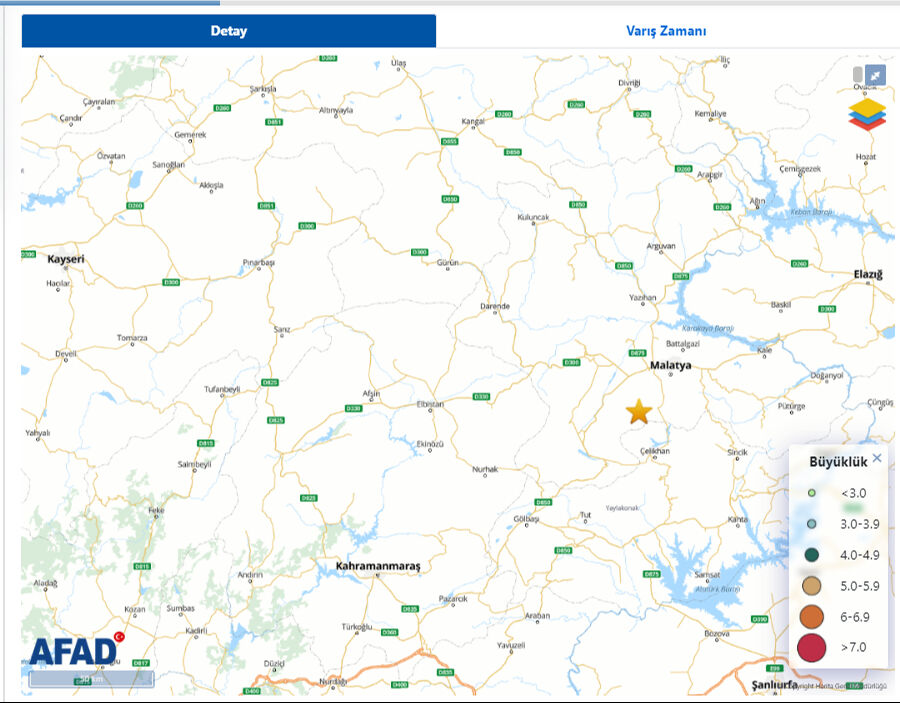Image resolution: width=900 pixels, height=703 pixels.
Task: Click the 5.0-5.9 tan legend circle
Action: tap(812, 586)
